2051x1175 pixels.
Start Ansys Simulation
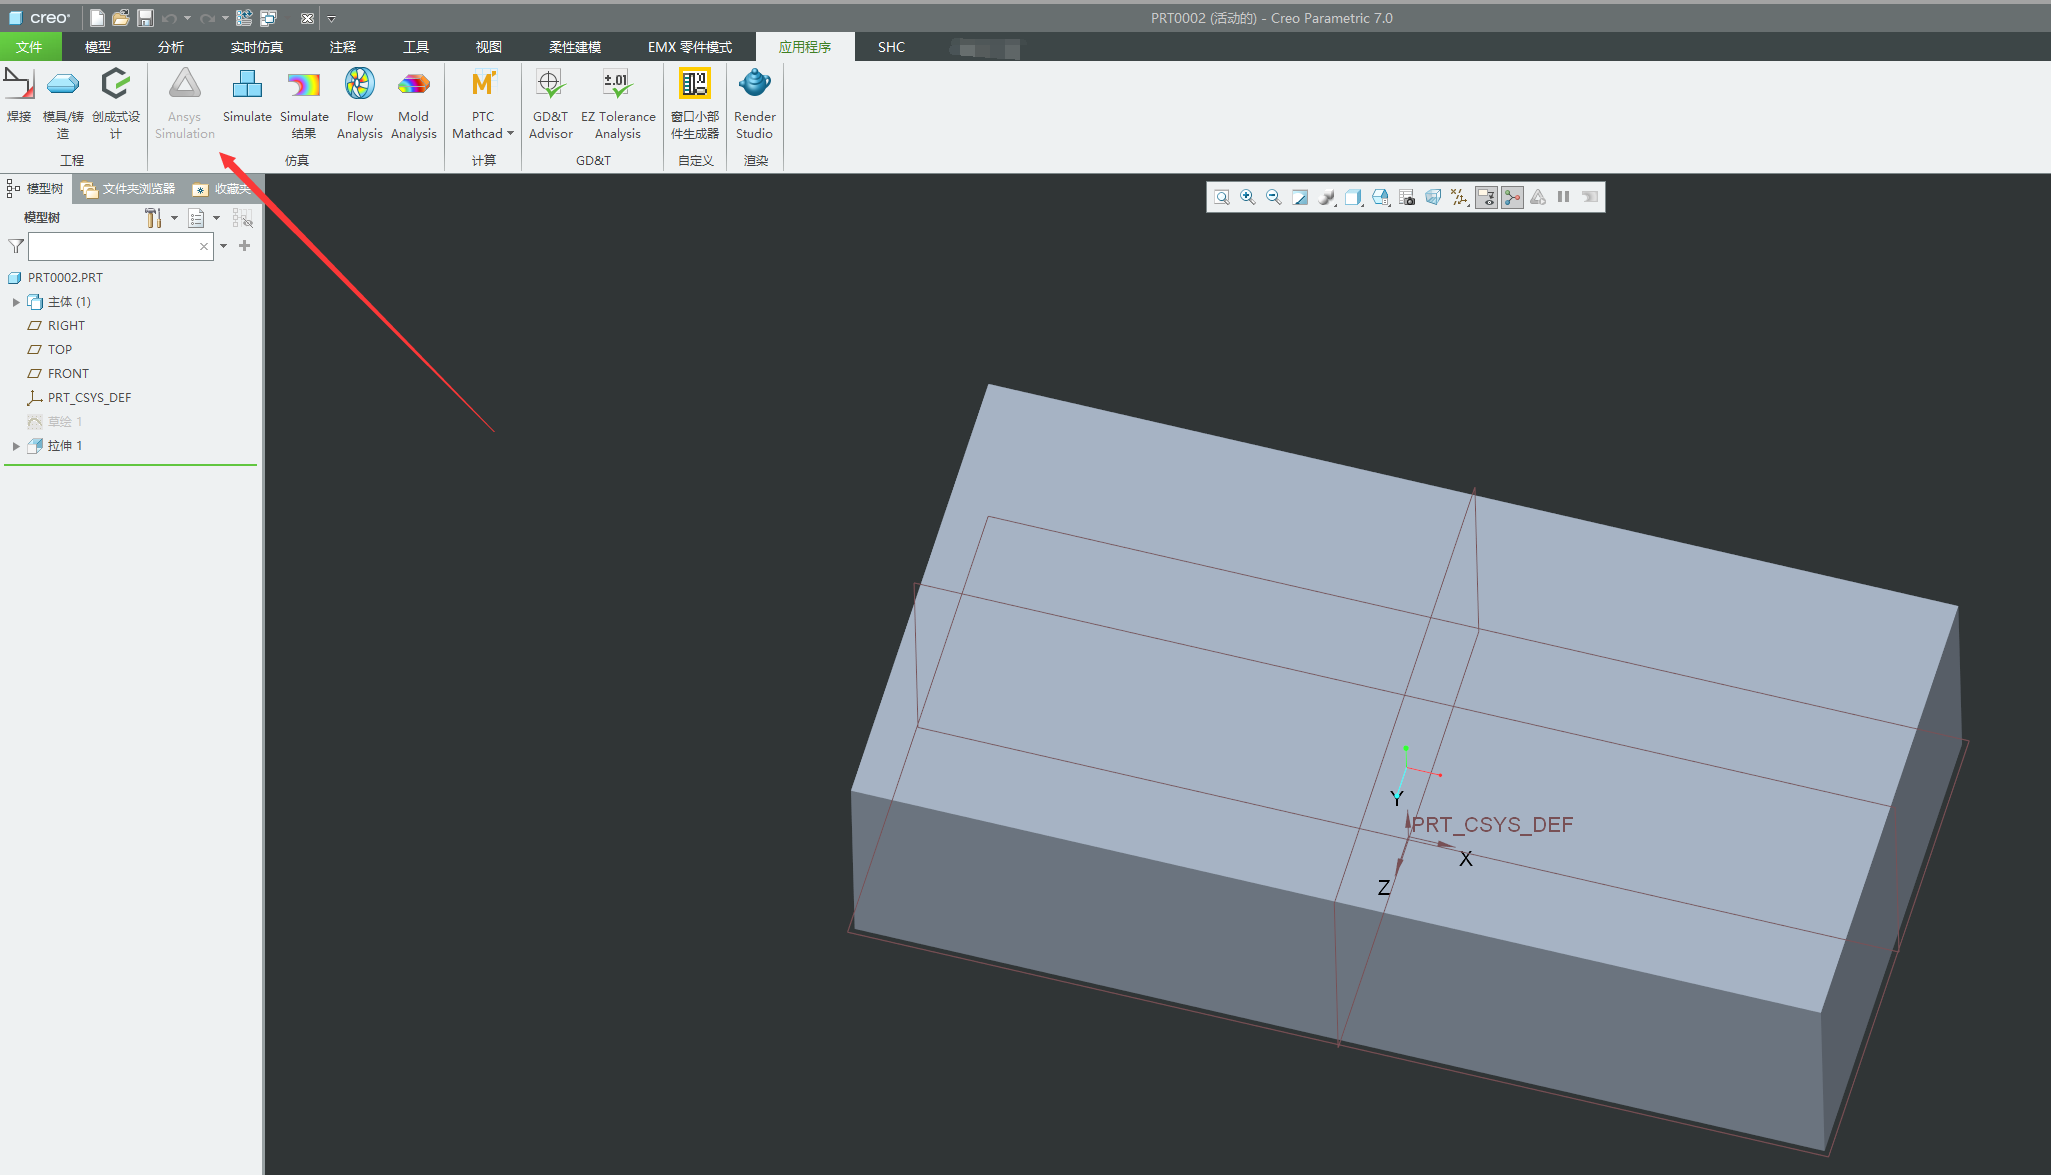[x=185, y=103]
